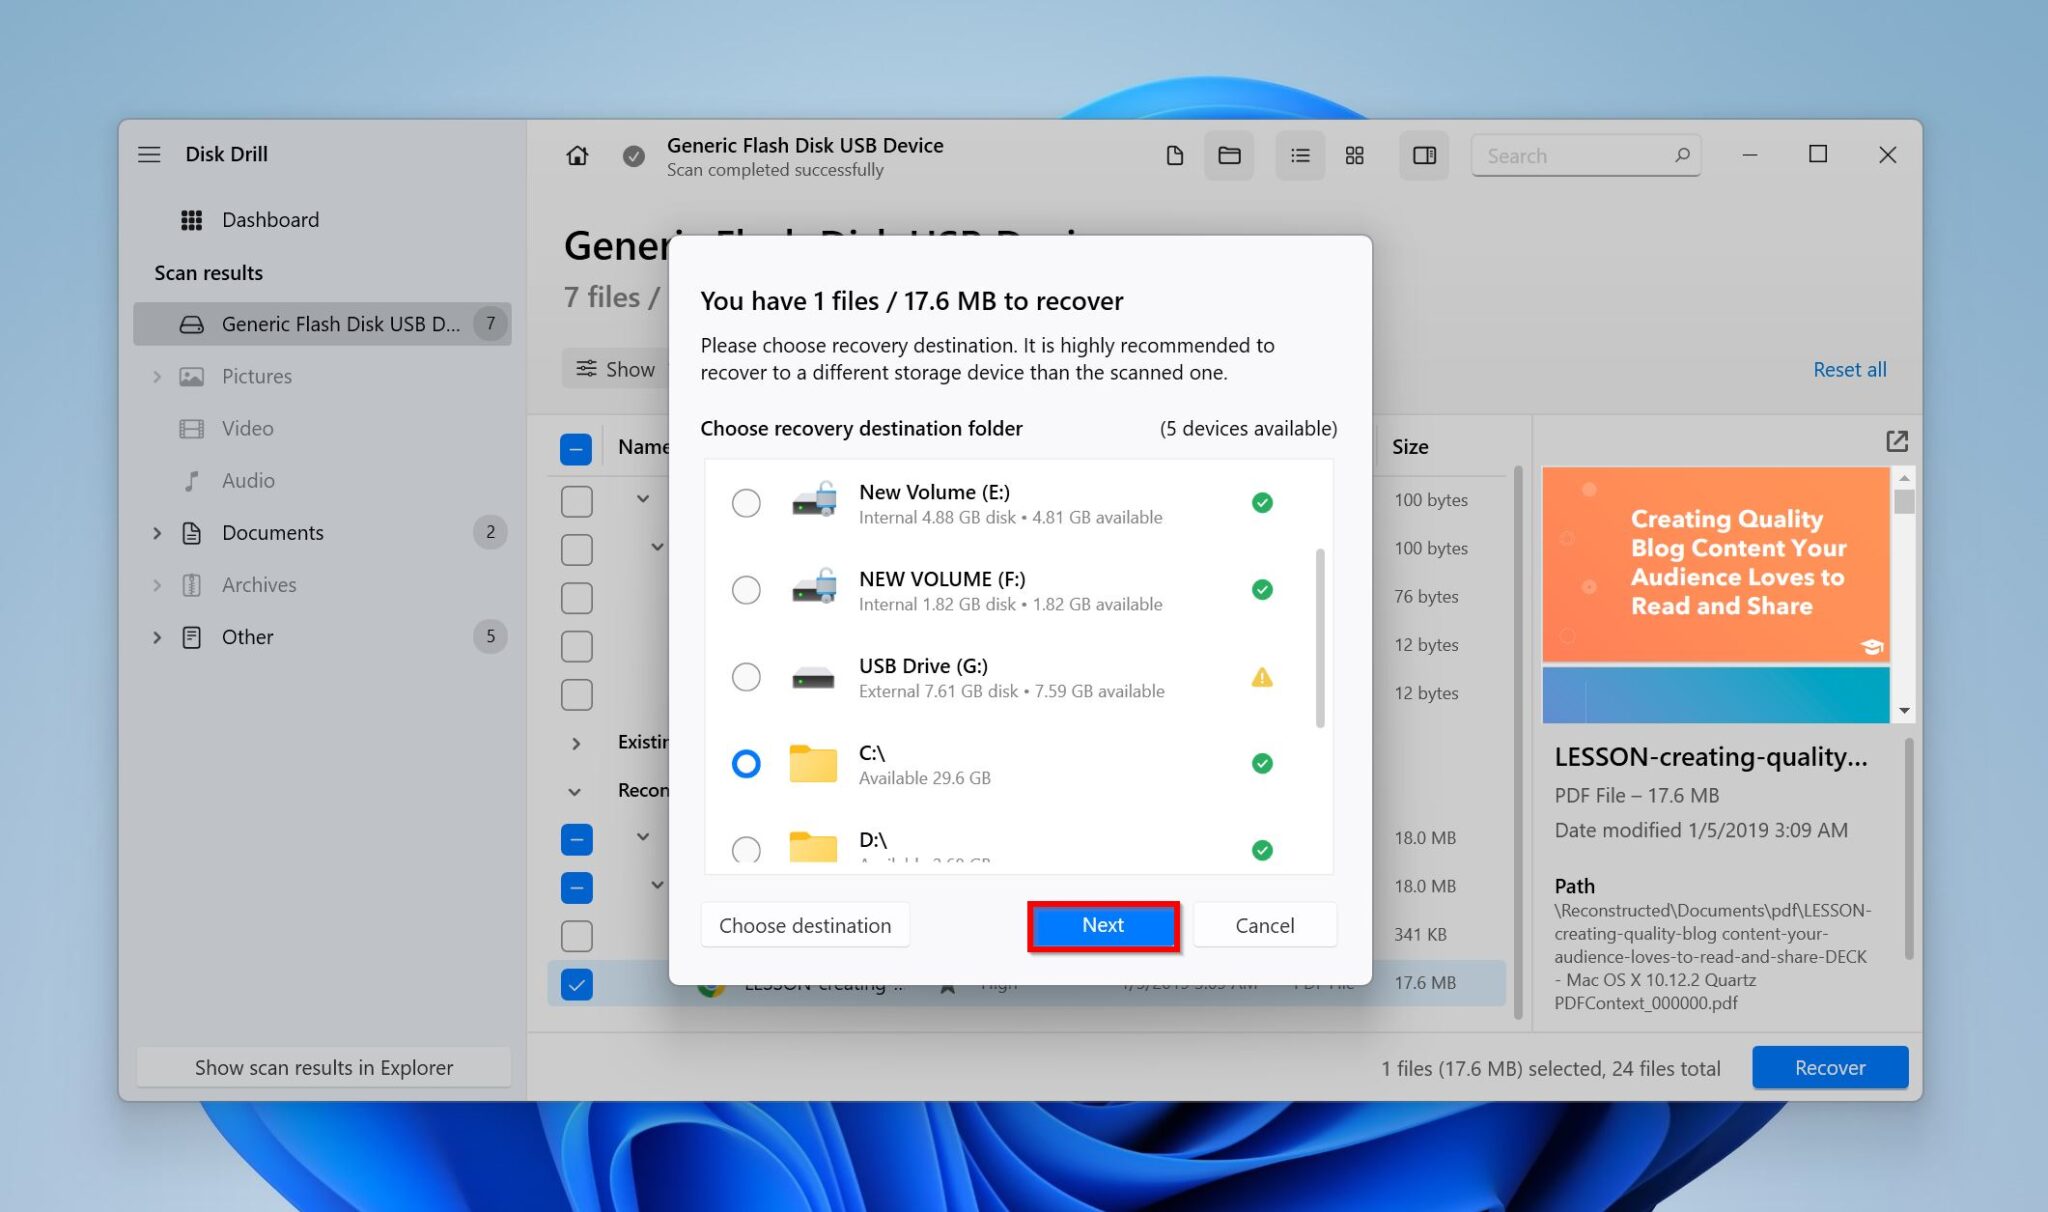Click the Dashboard grid icon

191,220
